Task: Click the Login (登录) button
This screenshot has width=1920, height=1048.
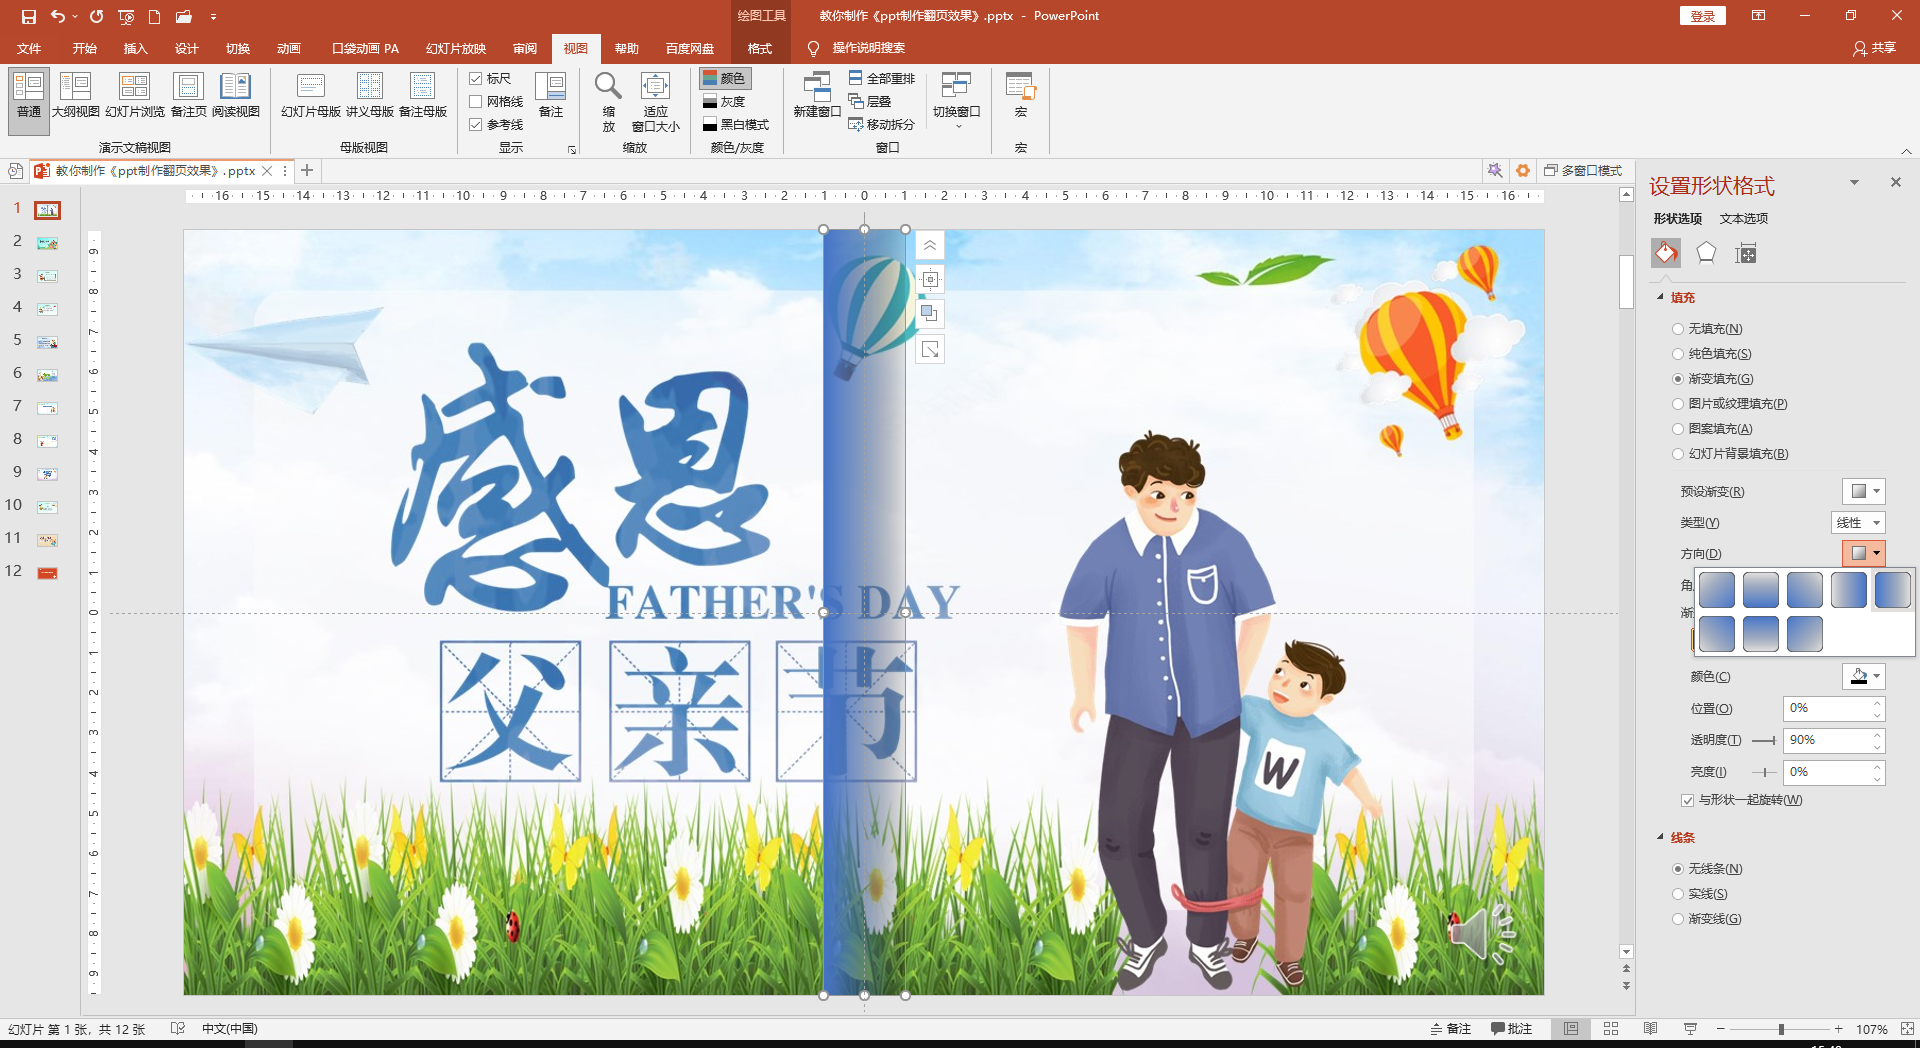Action: click(x=1703, y=16)
